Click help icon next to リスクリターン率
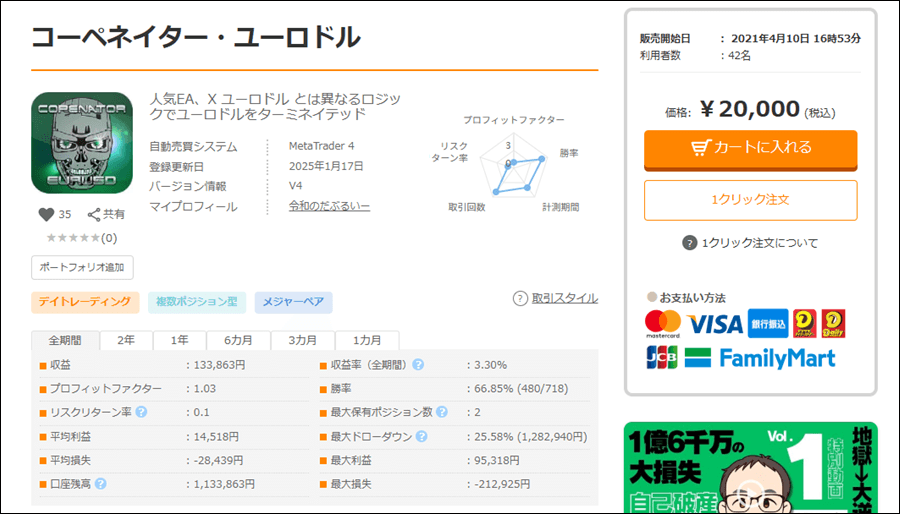Viewport: 900px width, 514px height. click(141, 411)
